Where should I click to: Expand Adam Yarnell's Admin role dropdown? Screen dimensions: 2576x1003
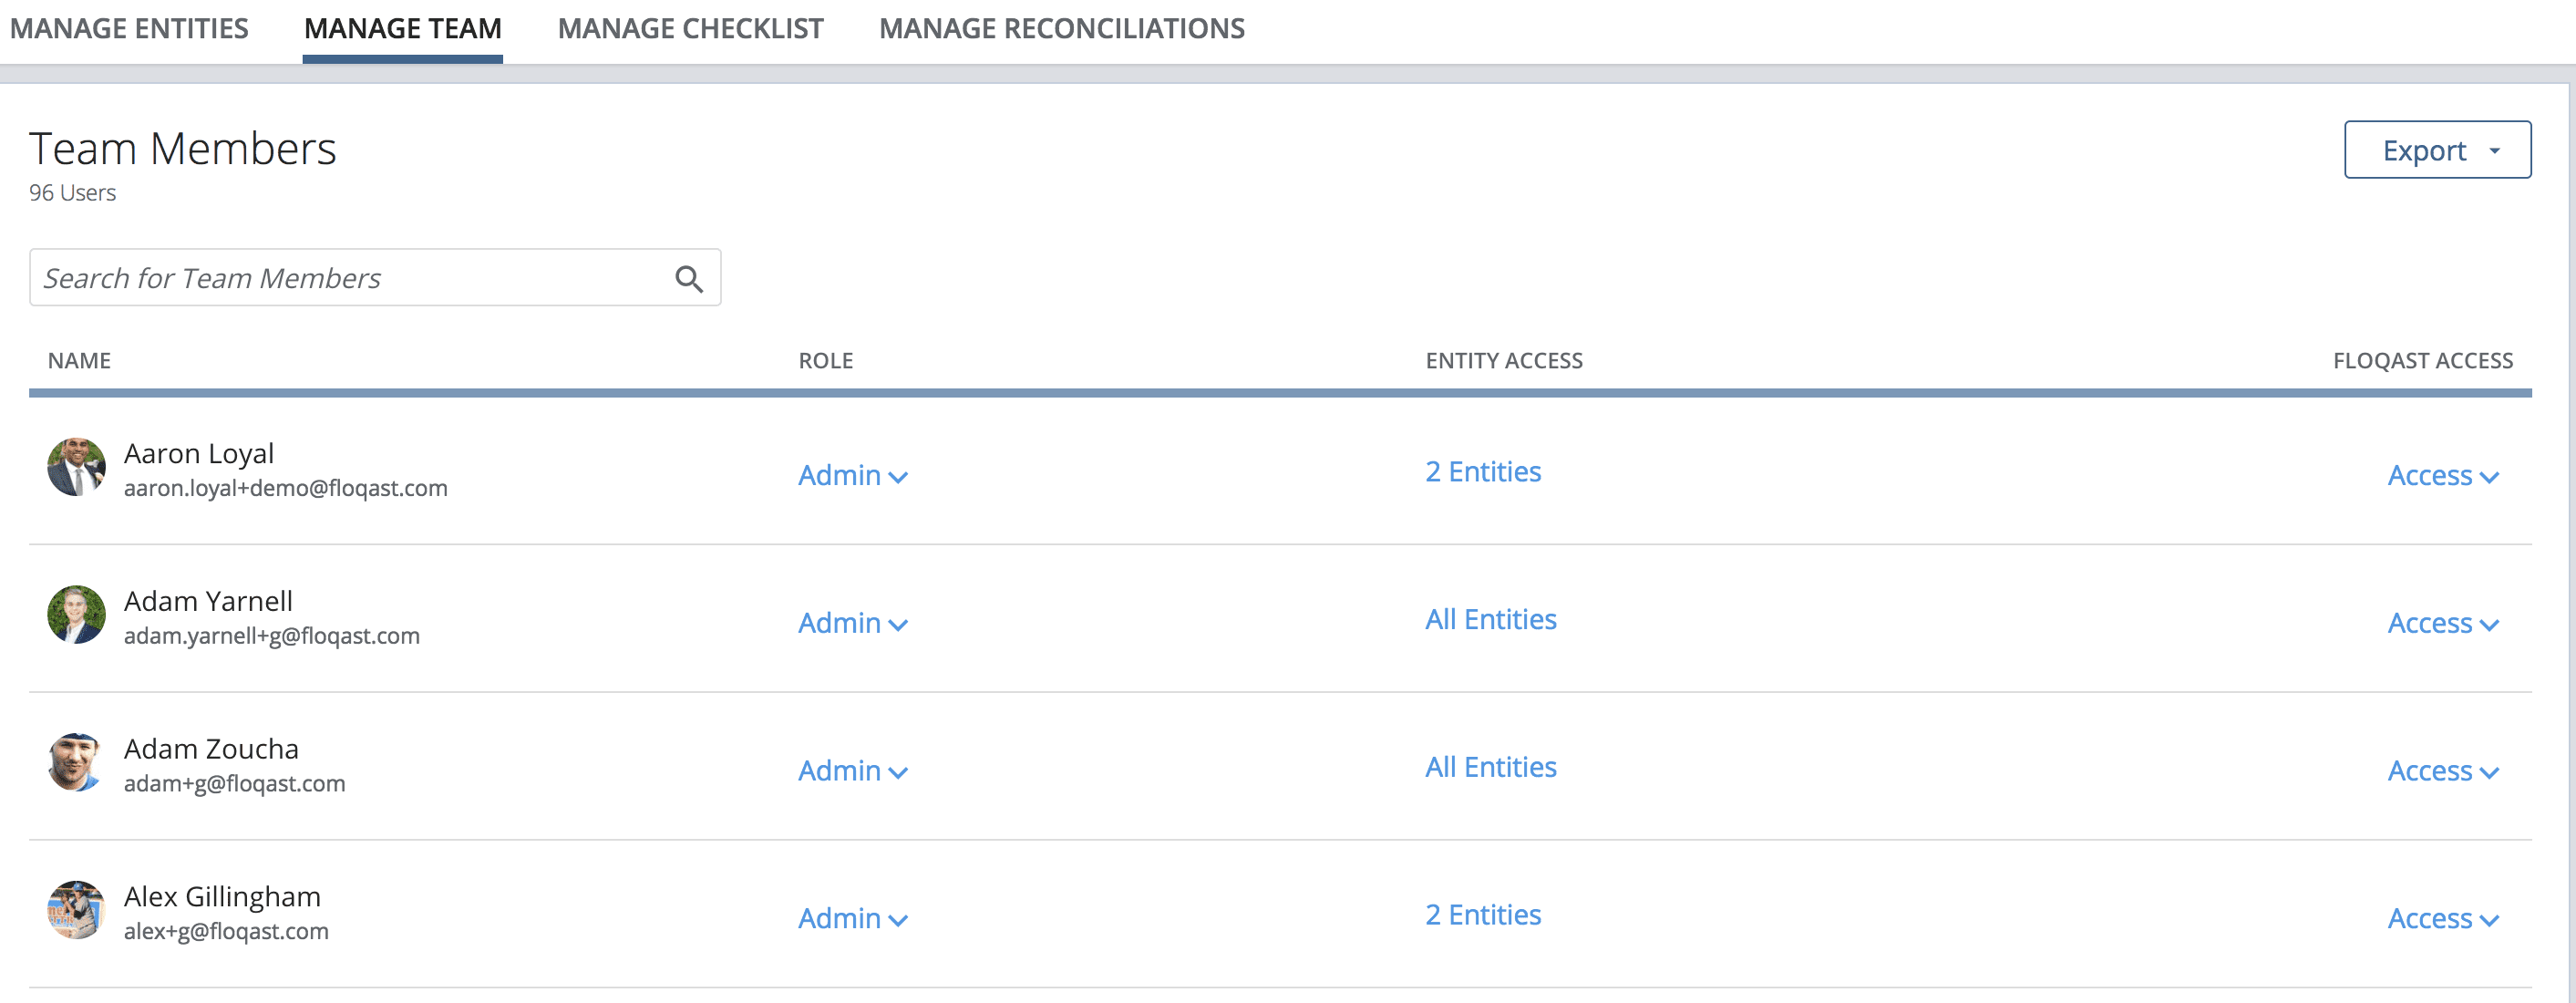853,624
